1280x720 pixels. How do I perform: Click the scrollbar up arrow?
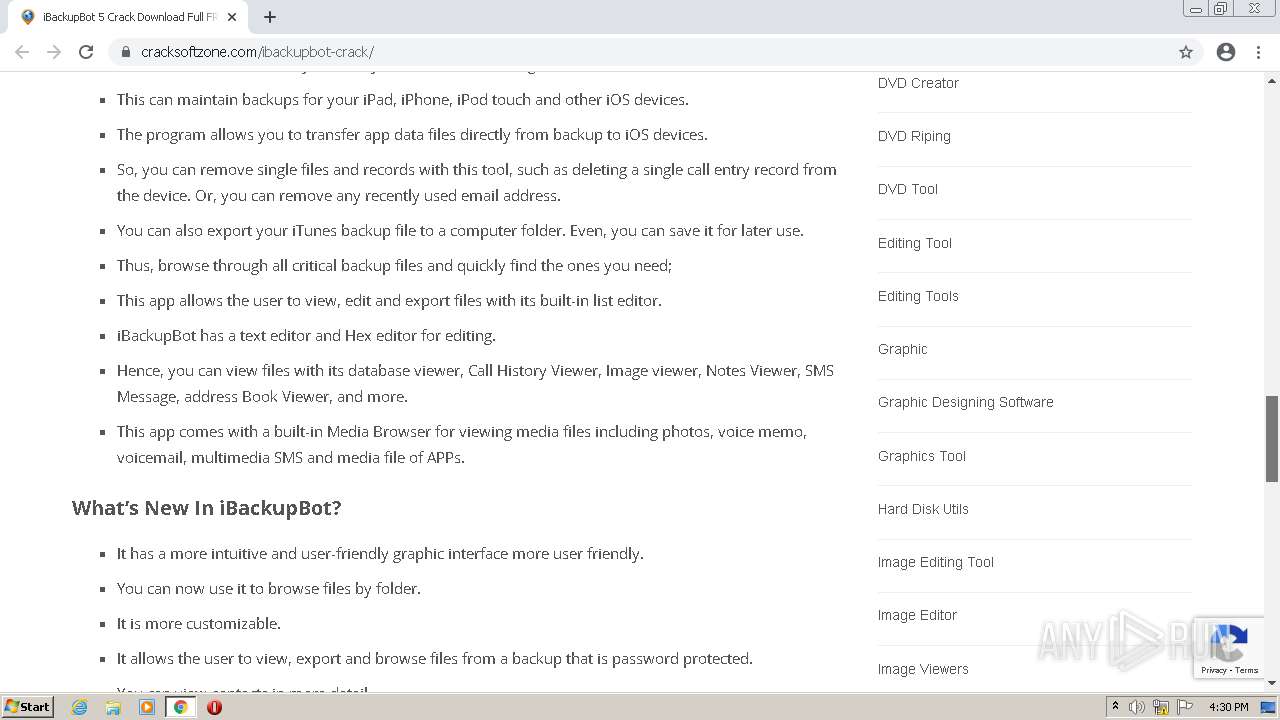[1272, 80]
